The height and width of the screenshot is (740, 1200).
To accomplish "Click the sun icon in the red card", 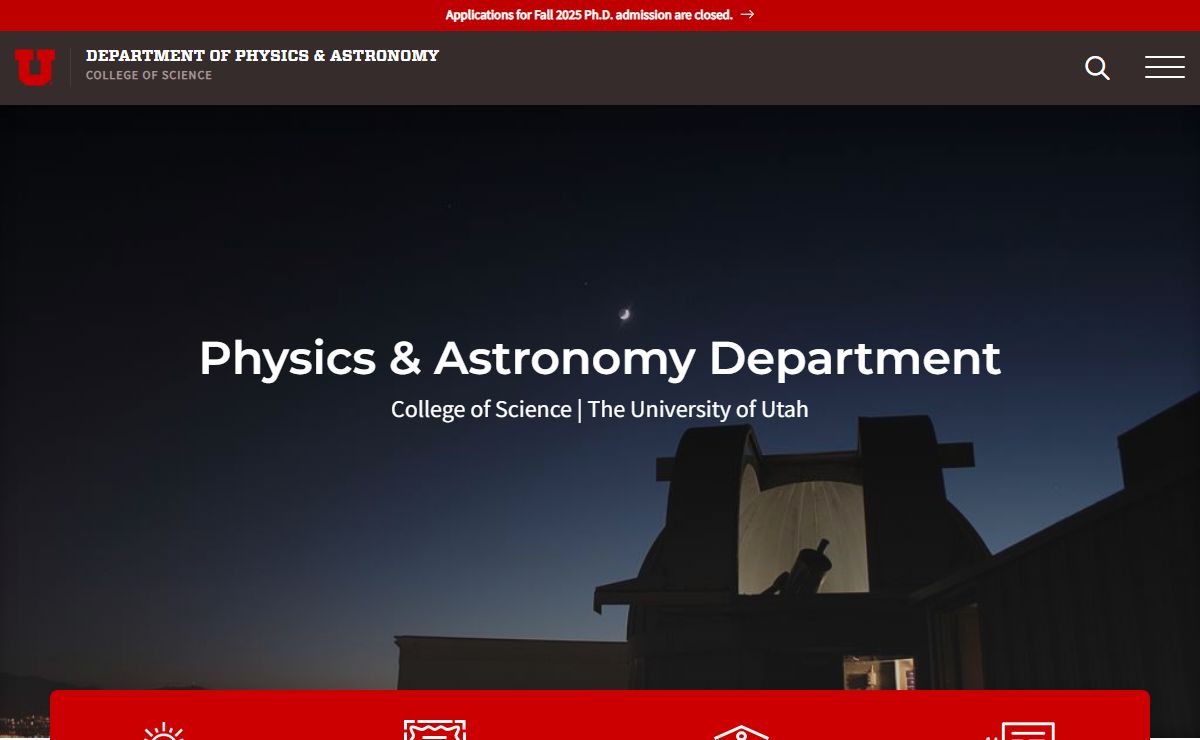I will click(x=164, y=731).
